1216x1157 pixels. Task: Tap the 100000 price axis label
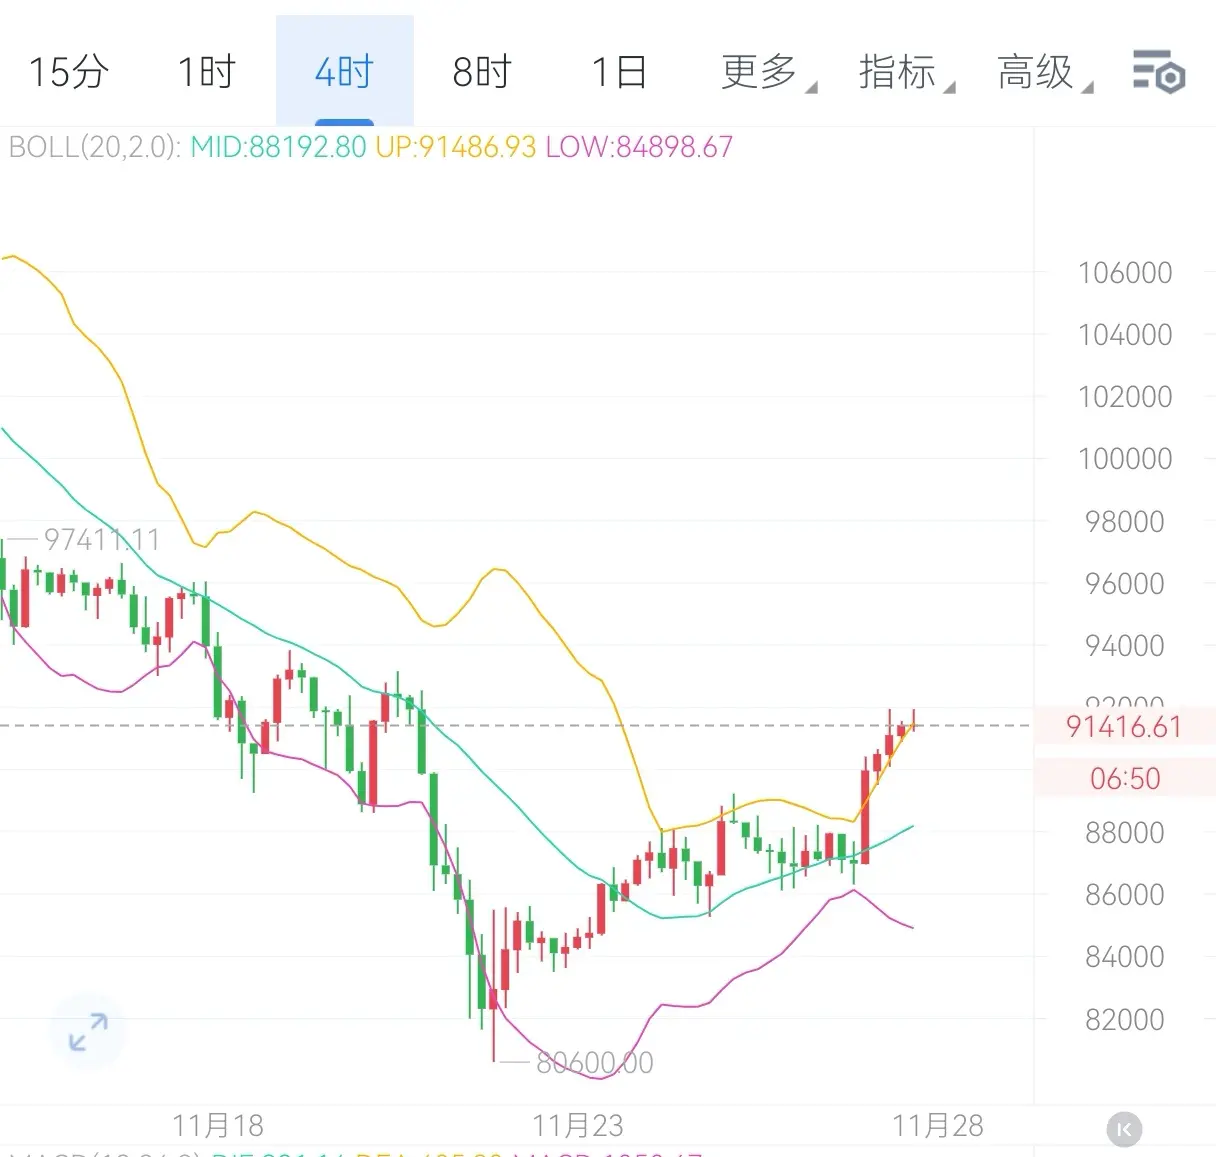point(1125,459)
